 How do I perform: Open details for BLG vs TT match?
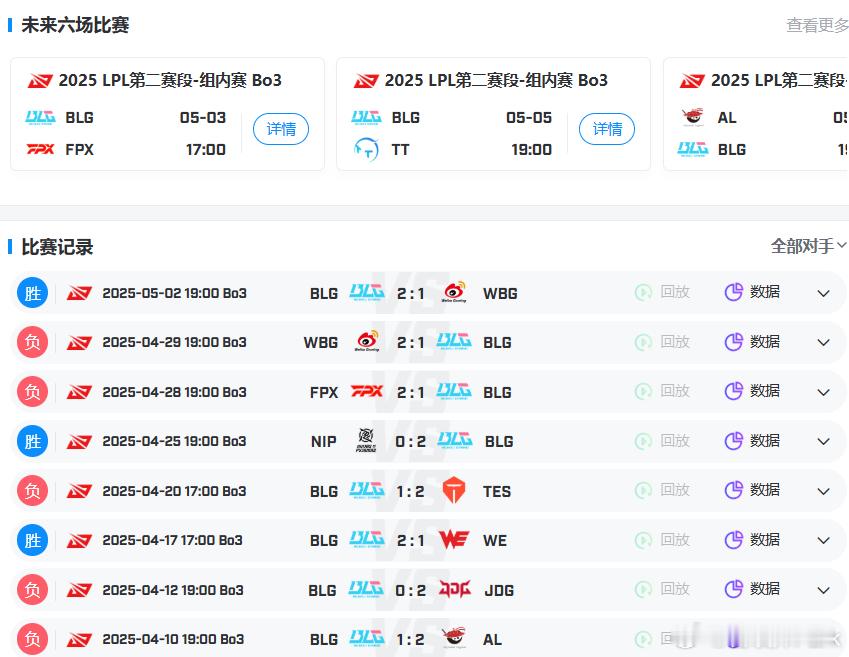pos(607,129)
